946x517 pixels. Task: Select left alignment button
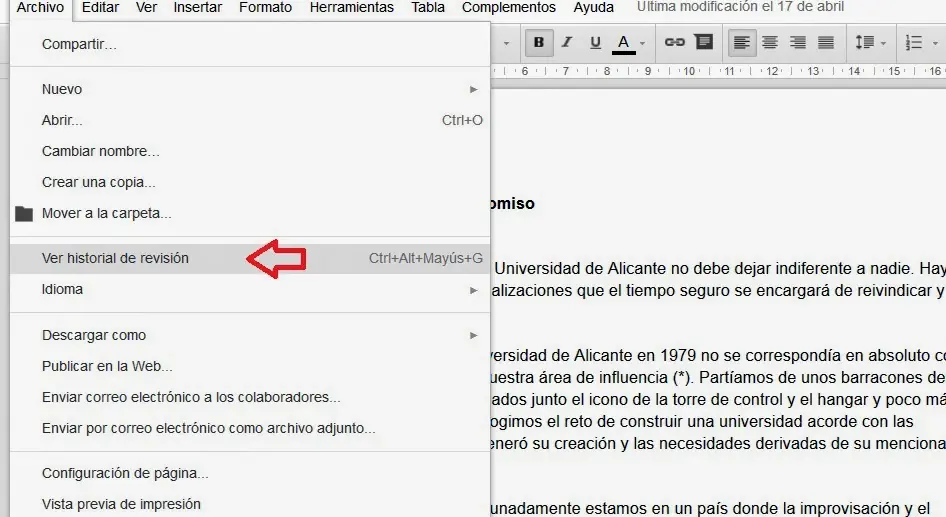[x=741, y=42]
